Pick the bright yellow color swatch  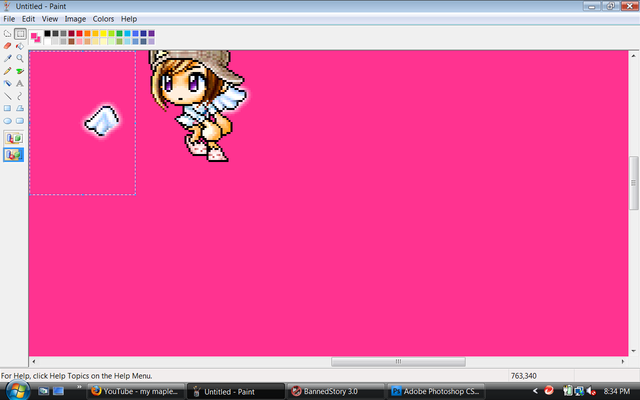click(x=103, y=33)
